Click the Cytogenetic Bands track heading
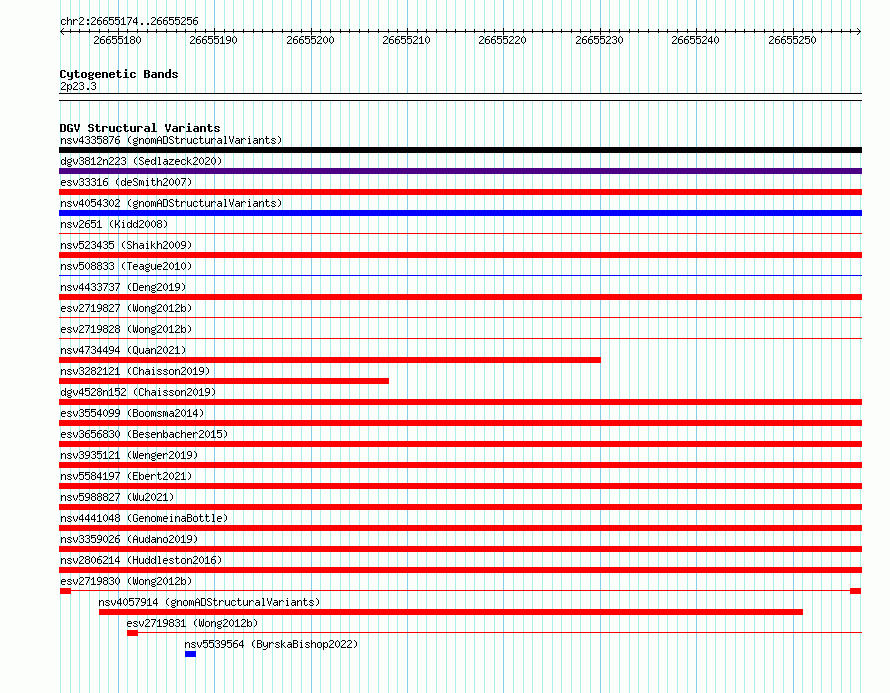Image resolution: width=890 pixels, height=693 pixels. click(119, 74)
